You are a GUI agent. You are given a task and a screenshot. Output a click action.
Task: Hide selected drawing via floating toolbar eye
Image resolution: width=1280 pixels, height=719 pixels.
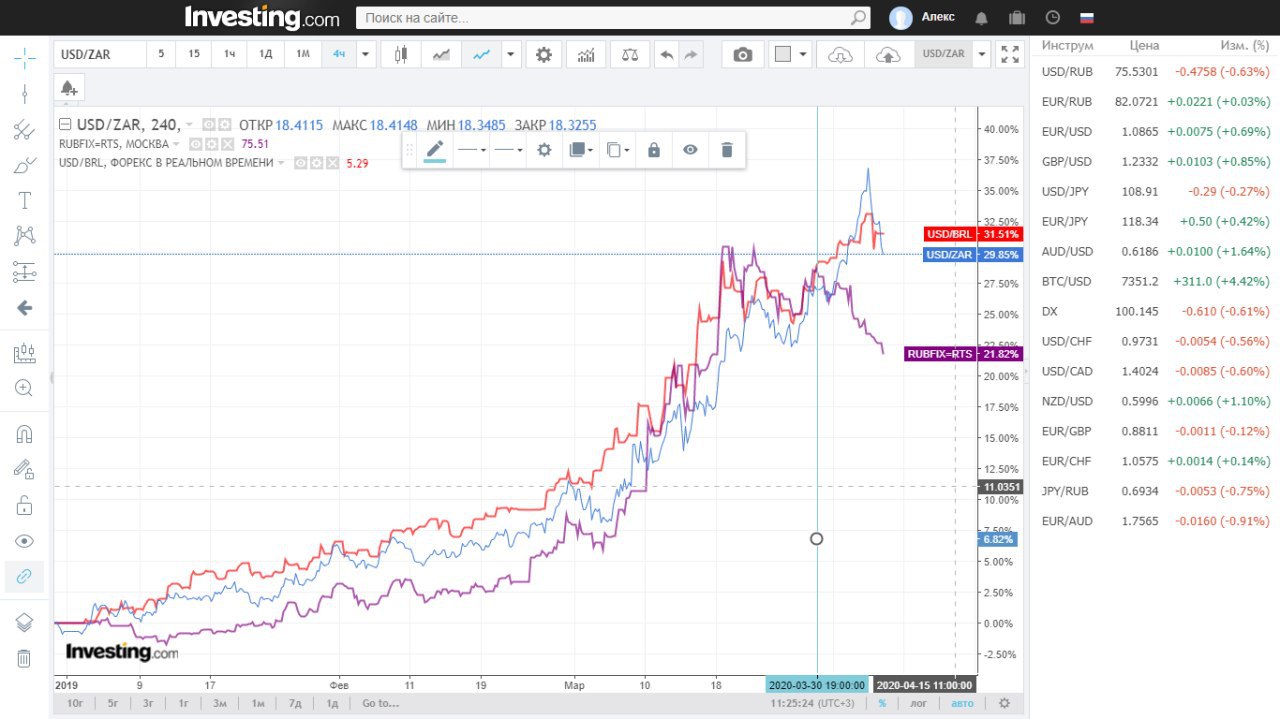[x=690, y=150]
